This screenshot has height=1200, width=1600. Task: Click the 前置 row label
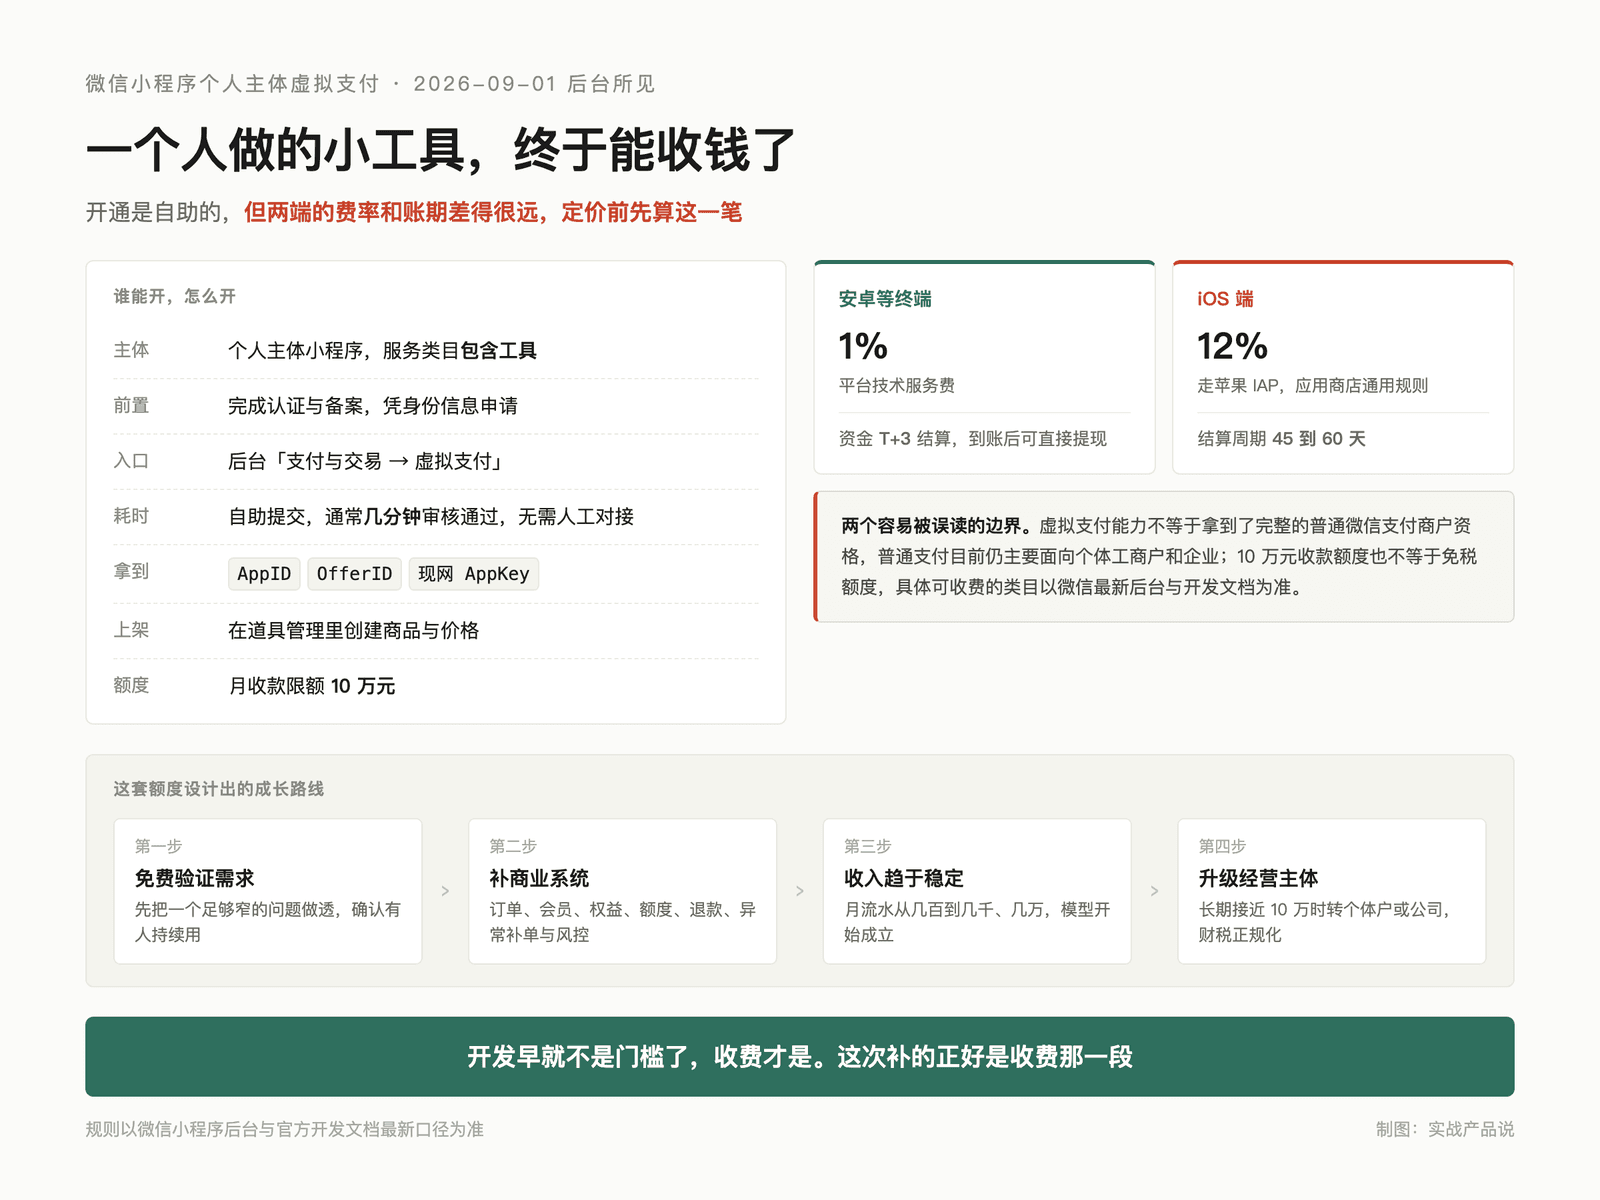click(x=131, y=406)
